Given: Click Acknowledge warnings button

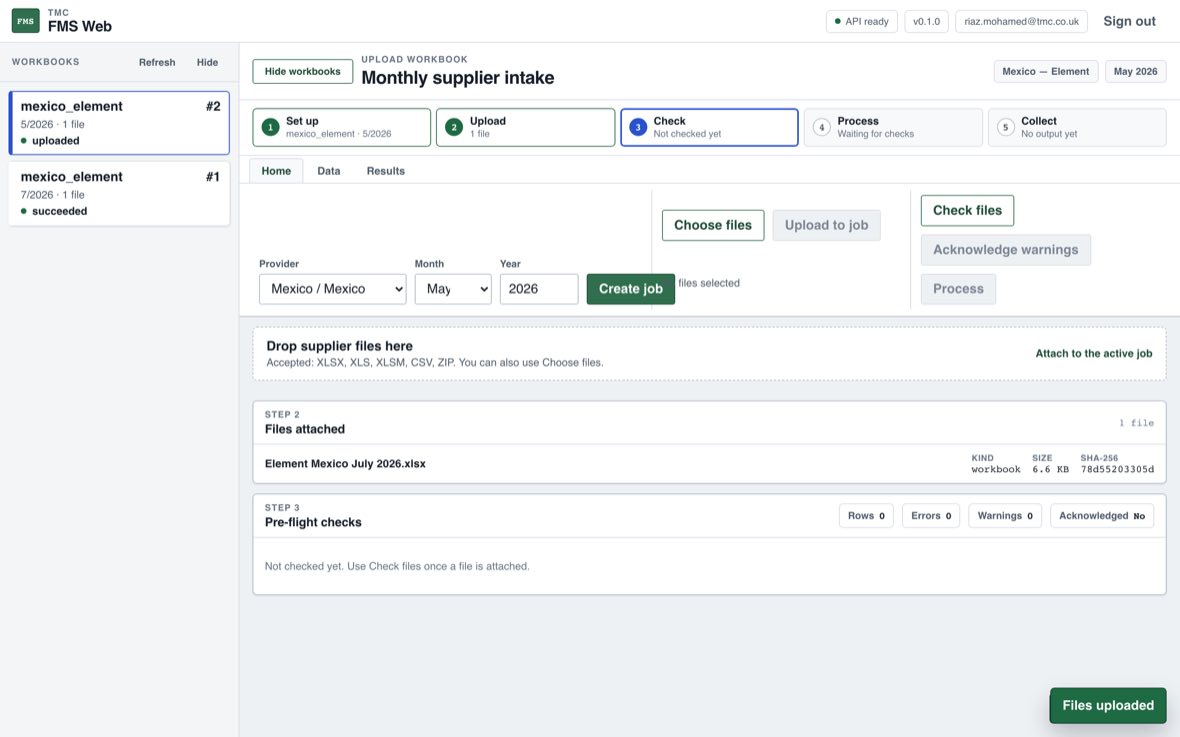Looking at the screenshot, I should coord(1005,250).
